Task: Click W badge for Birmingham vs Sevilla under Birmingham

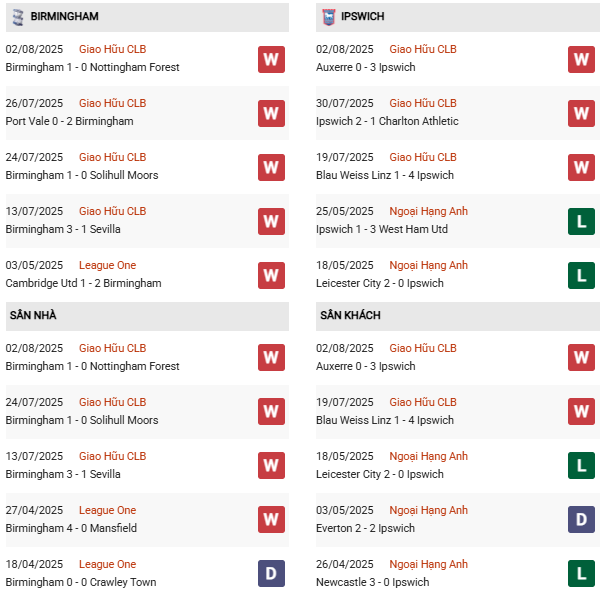Action: 271,221
